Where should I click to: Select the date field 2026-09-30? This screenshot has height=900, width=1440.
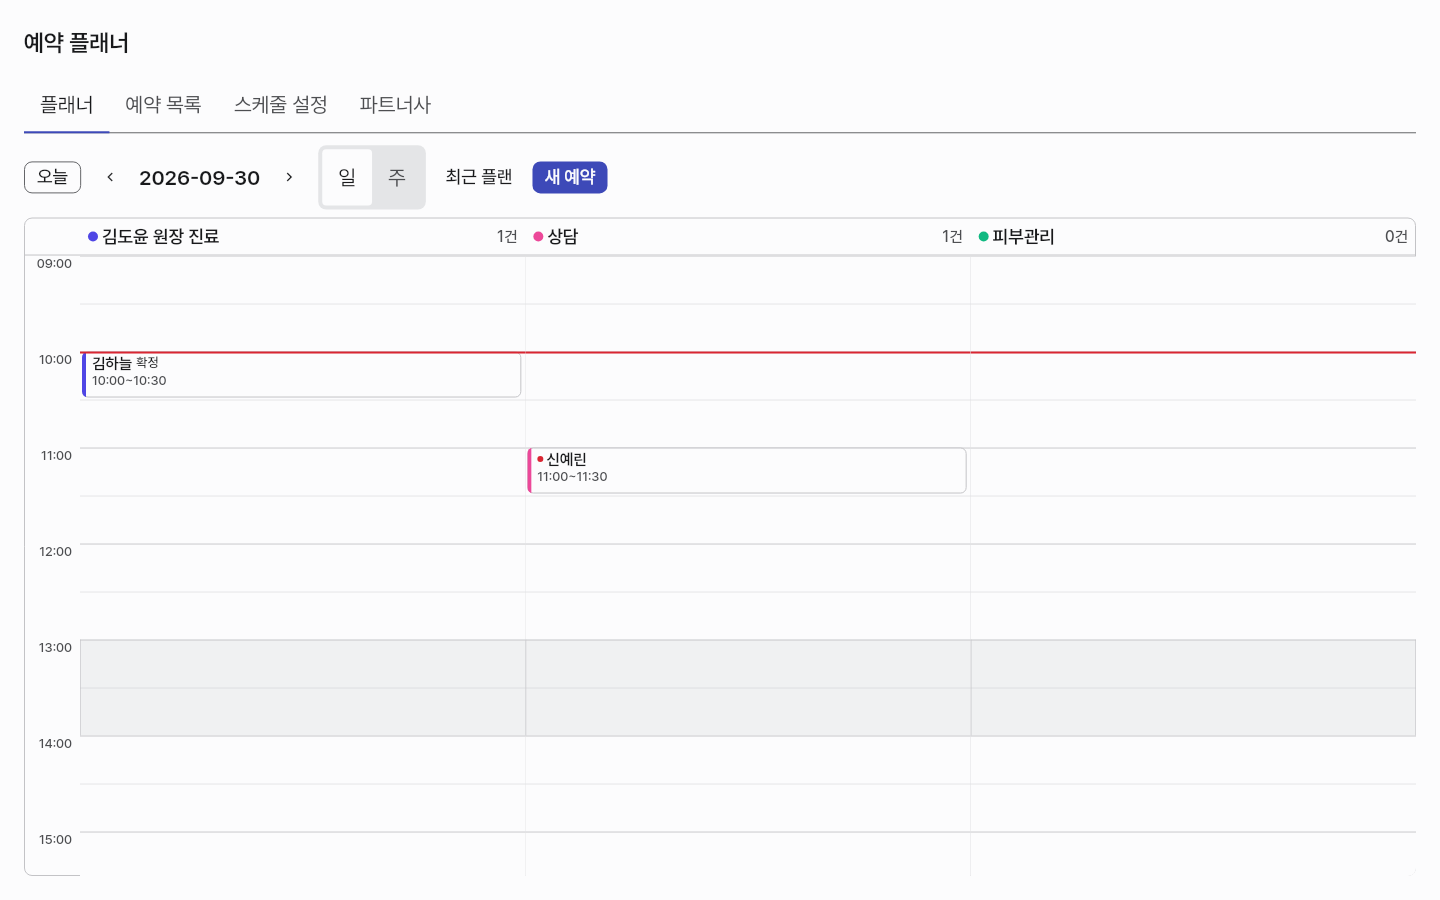pyautogui.click(x=200, y=178)
